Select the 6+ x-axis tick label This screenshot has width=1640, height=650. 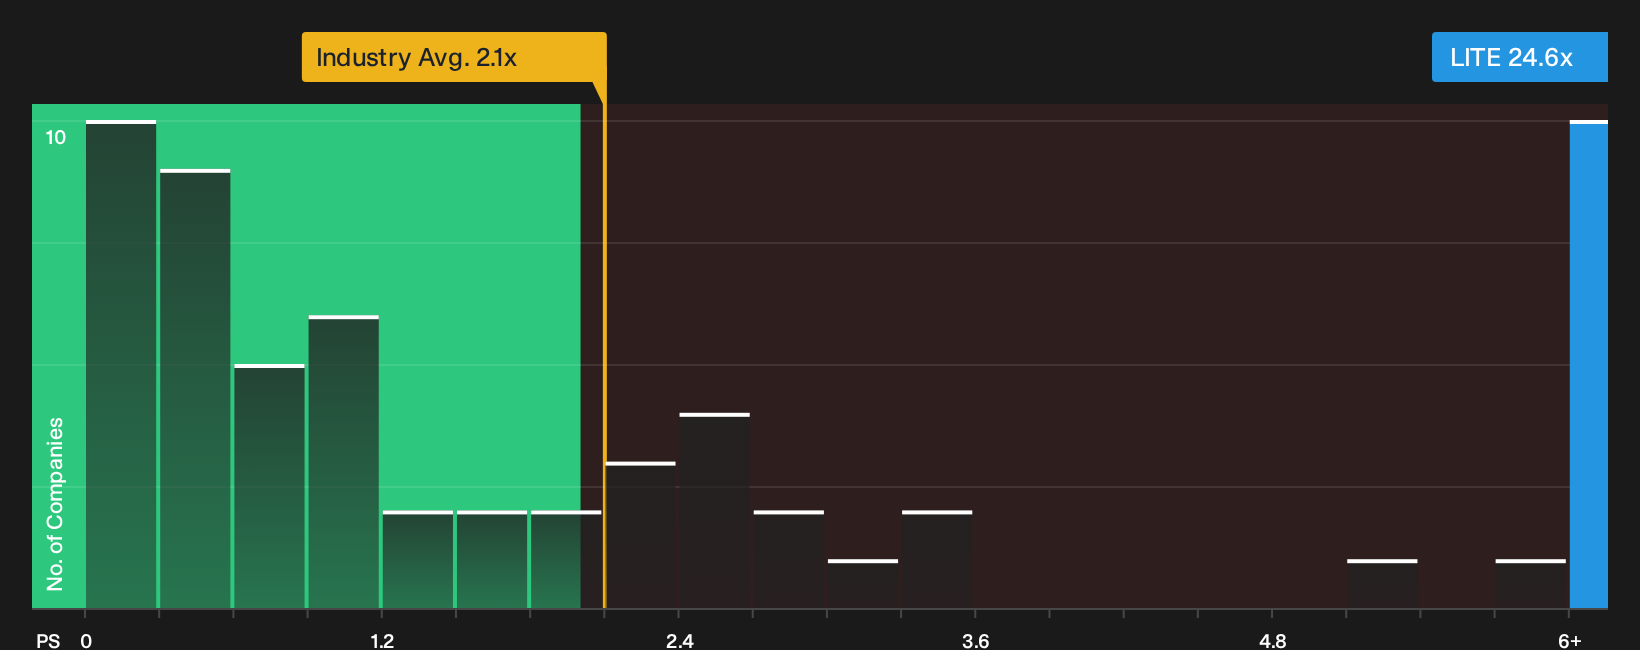[x=1570, y=641]
